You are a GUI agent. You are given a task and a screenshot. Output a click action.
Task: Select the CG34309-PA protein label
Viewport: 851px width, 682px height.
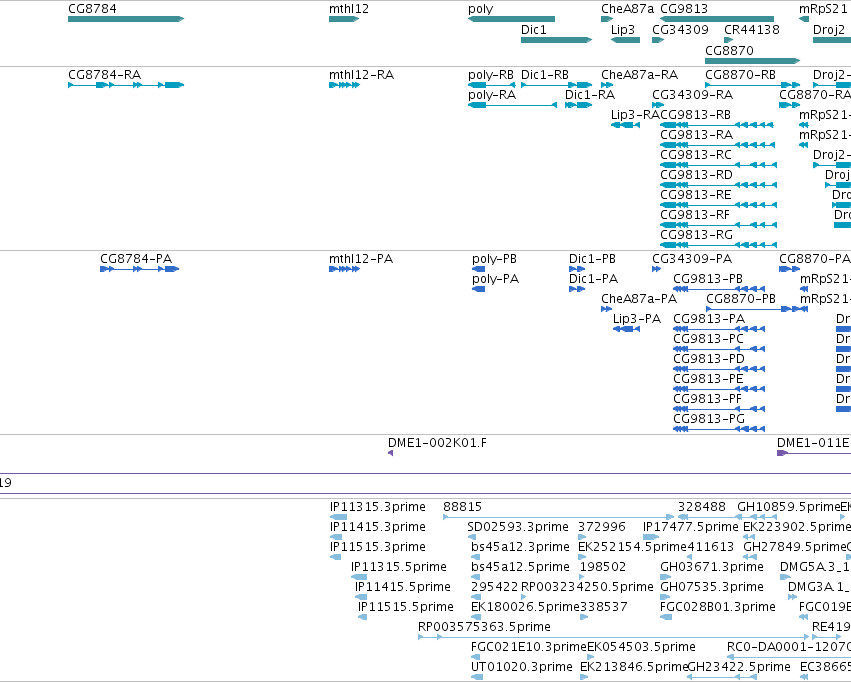[692, 259]
